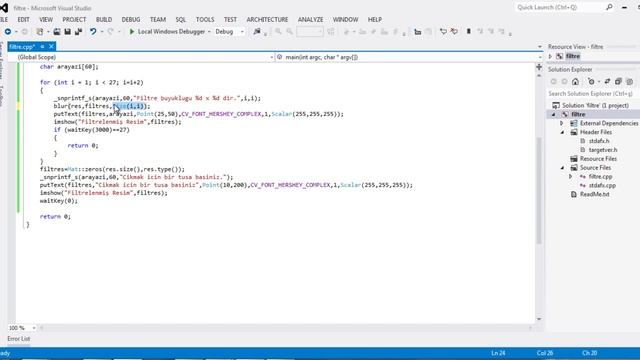640x360 pixels.
Task: Click the bookmark flag toolbar icon
Action: [x=469, y=31]
